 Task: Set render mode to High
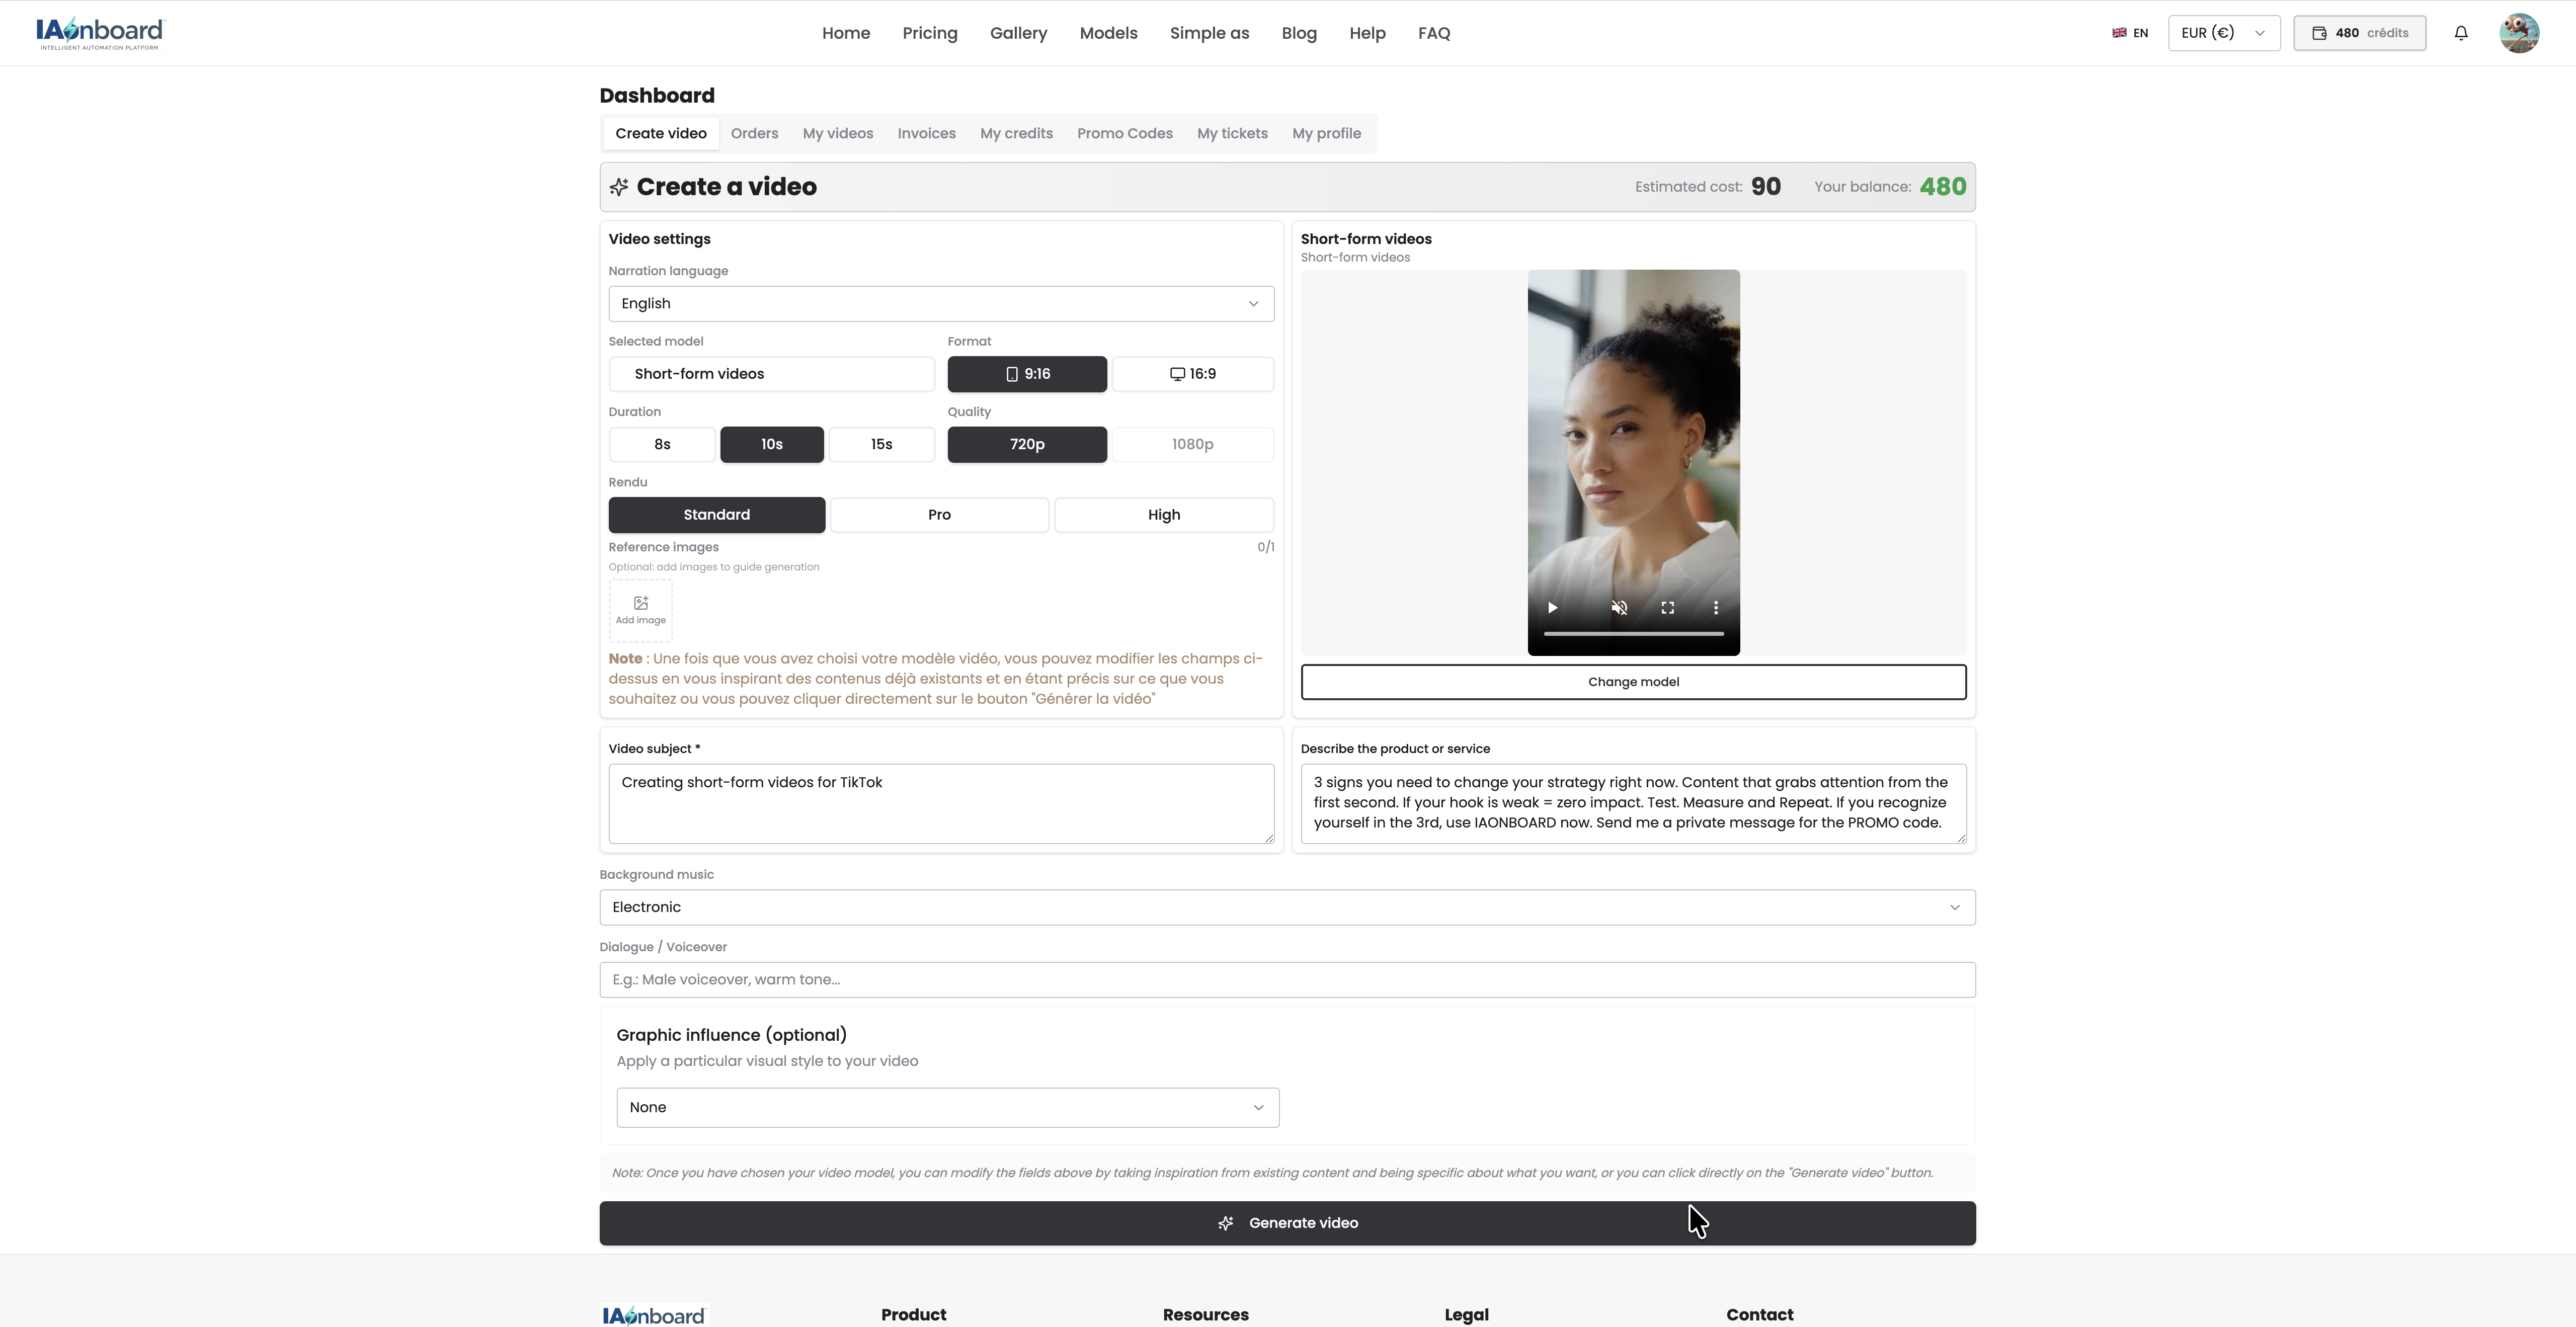[1163, 514]
